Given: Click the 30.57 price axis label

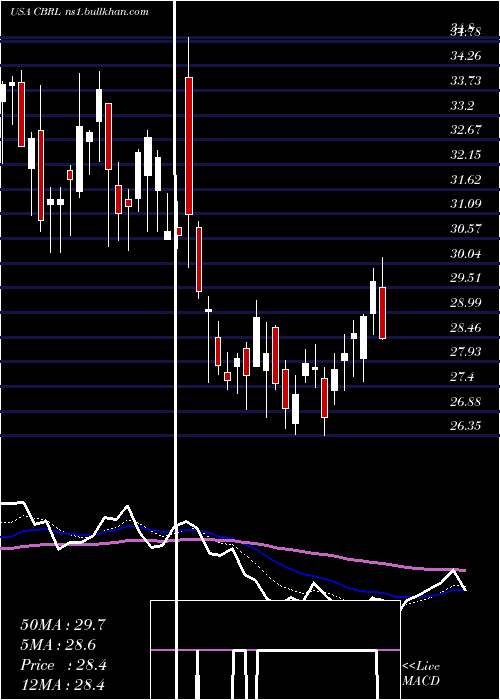Looking at the screenshot, I should (465, 229).
